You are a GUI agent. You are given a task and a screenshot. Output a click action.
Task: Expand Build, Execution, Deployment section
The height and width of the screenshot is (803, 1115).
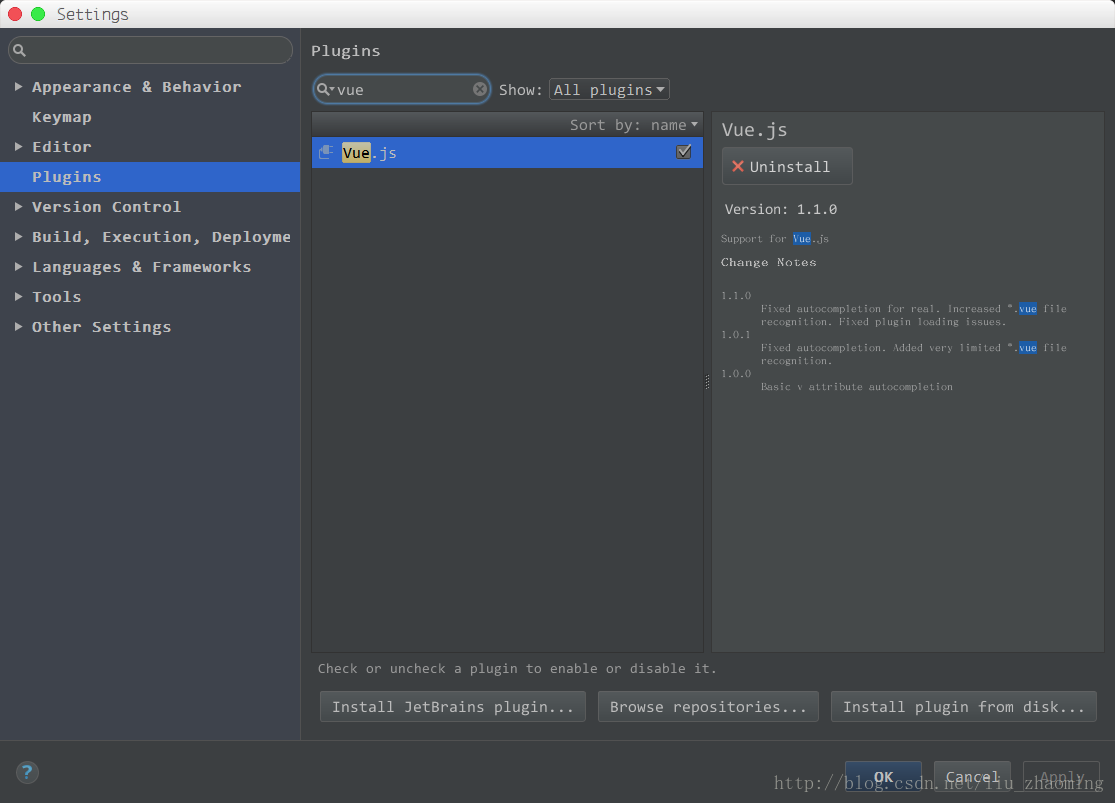point(18,236)
